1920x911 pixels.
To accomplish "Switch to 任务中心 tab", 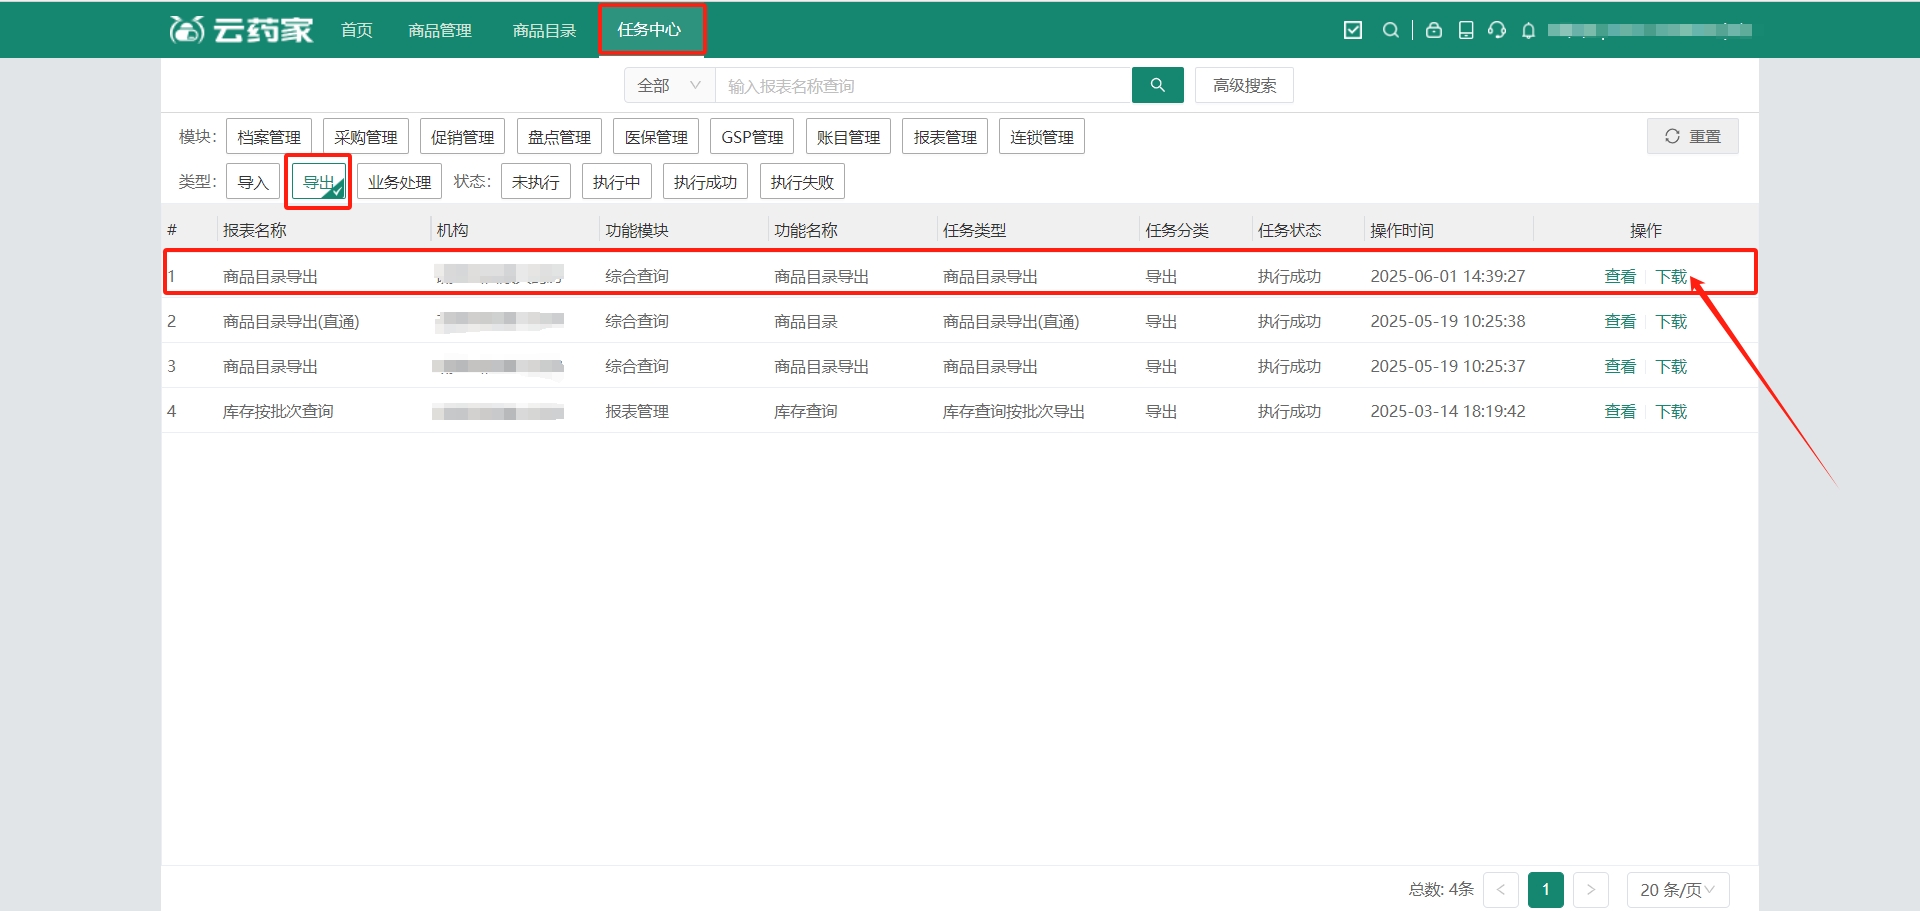I will (650, 30).
